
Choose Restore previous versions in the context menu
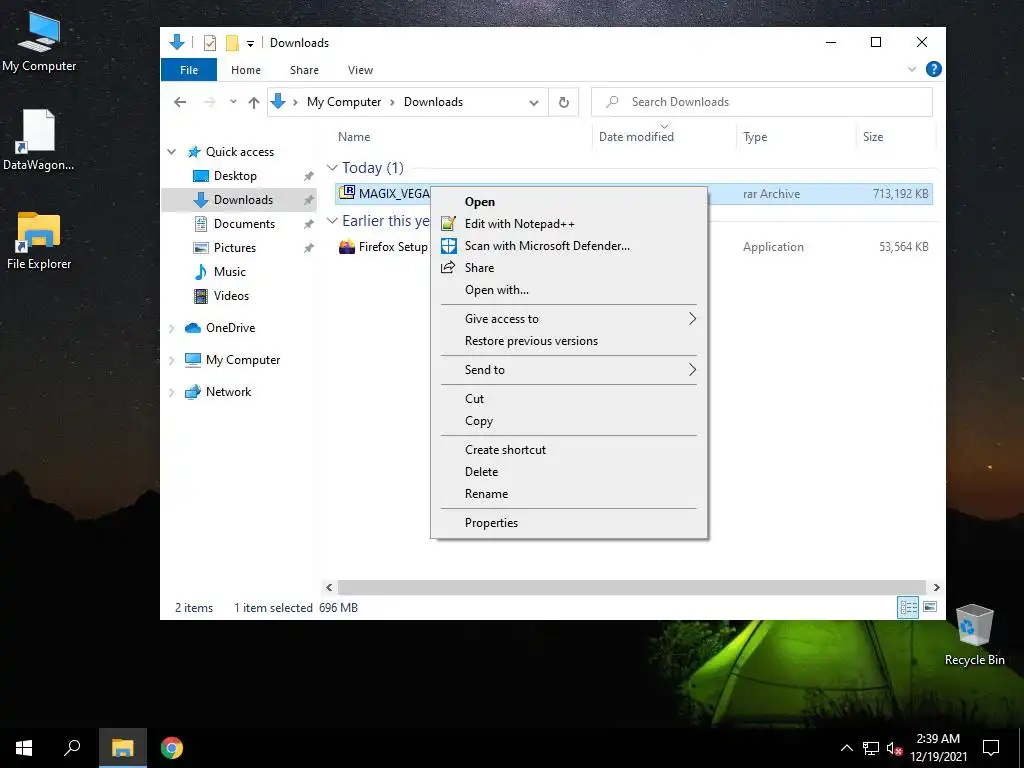coord(569,341)
